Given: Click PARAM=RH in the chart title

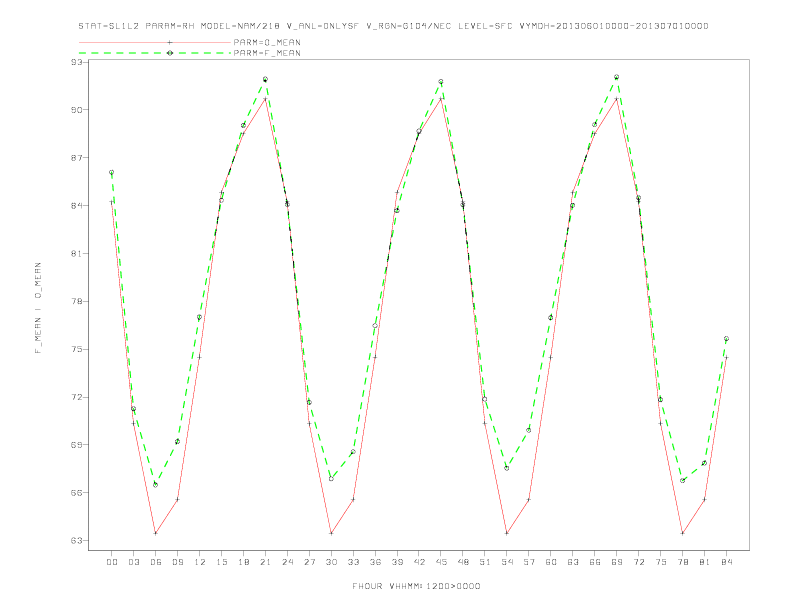Looking at the screenshot, I should coord(170,26).
